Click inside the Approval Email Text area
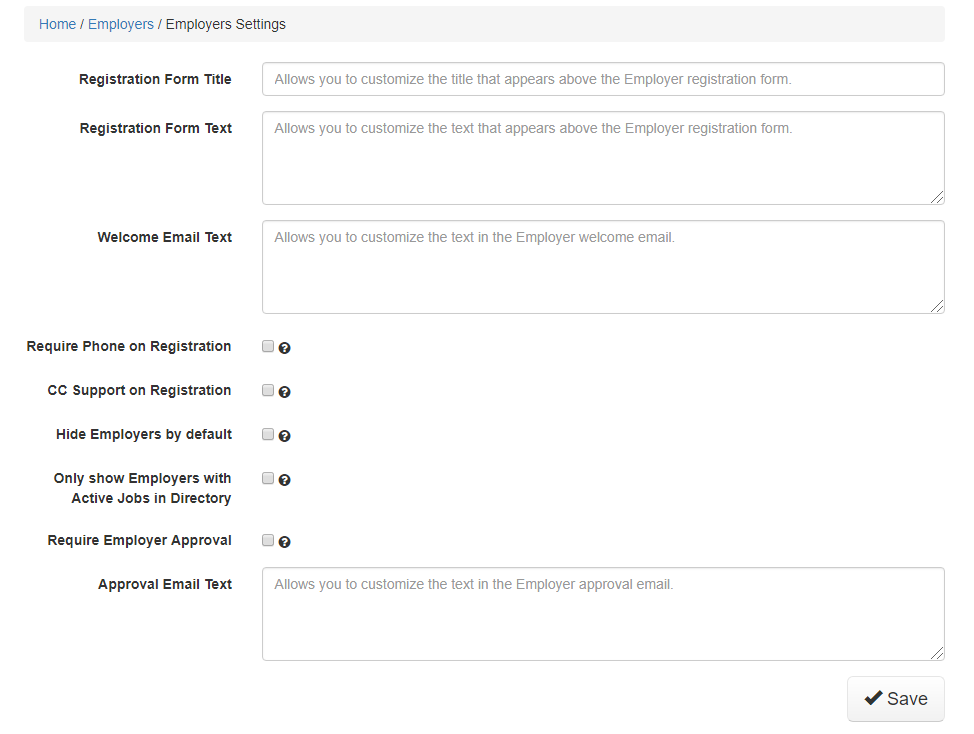This screenshot has height=734, width=974. click(x=603, y=614)
